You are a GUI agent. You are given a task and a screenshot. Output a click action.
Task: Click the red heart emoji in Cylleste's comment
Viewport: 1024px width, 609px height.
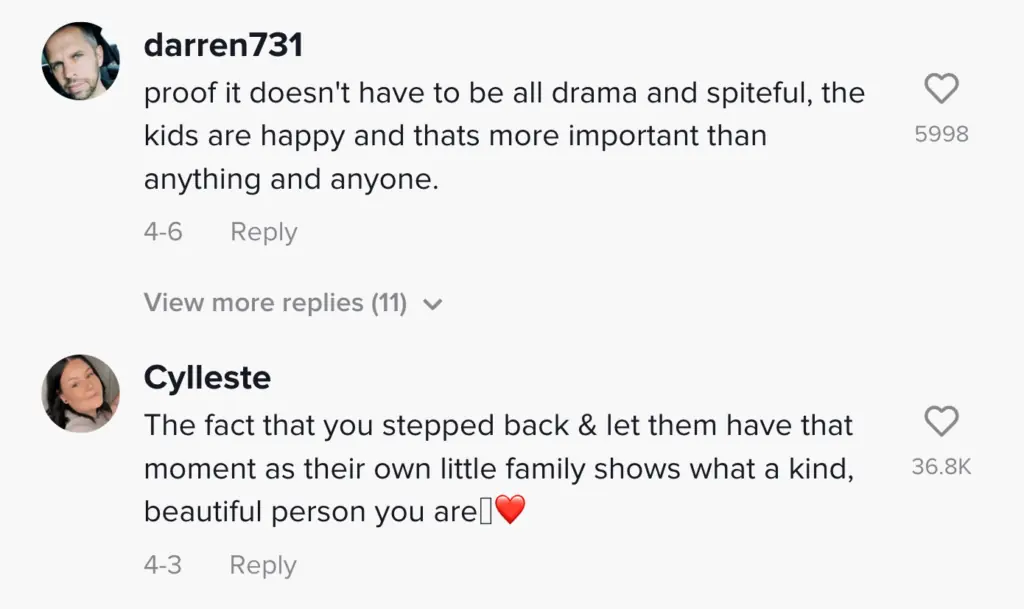click(510, 512)
